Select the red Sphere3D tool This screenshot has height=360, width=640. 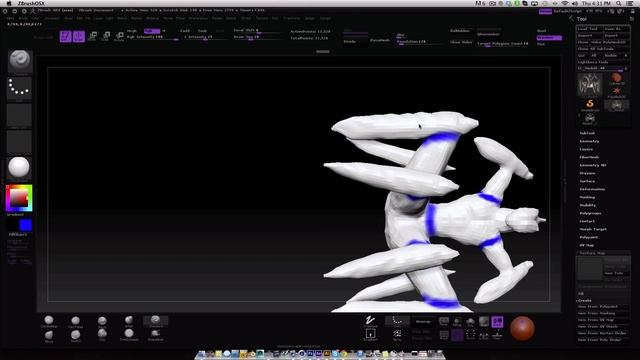point(616,78)
